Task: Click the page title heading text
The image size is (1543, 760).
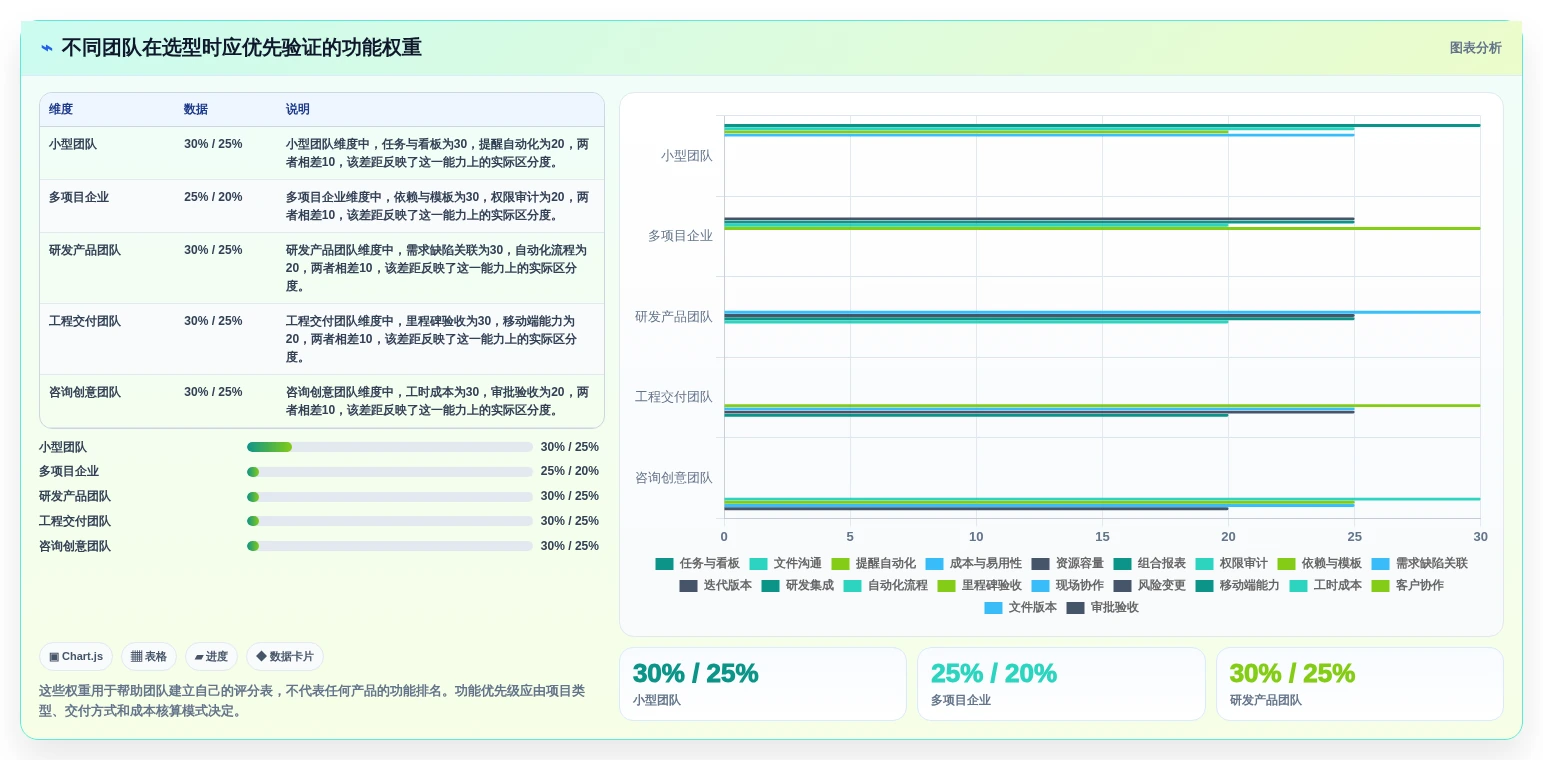Action: click(241, 48)
